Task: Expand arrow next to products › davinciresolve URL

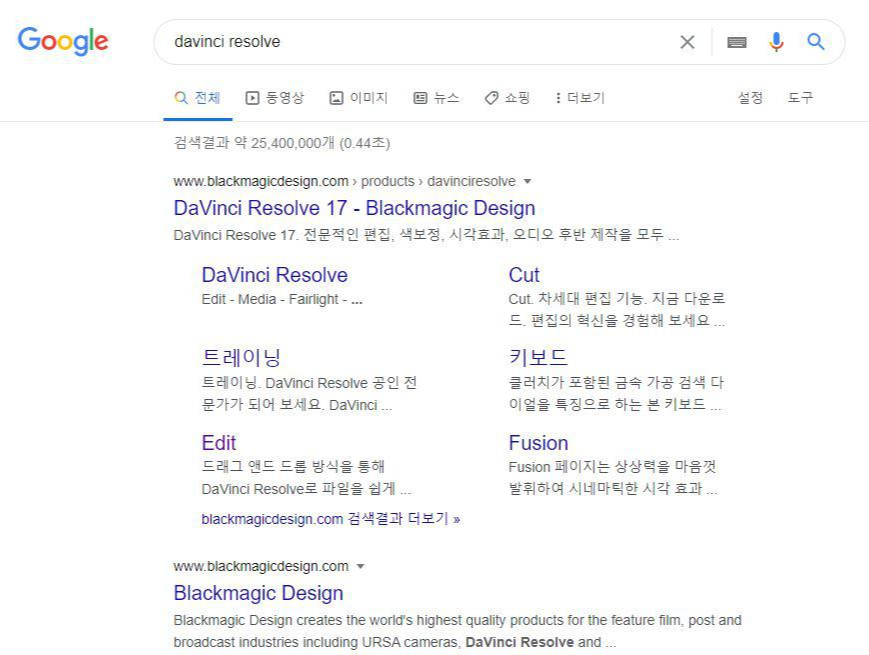Action: coord(528,181)
